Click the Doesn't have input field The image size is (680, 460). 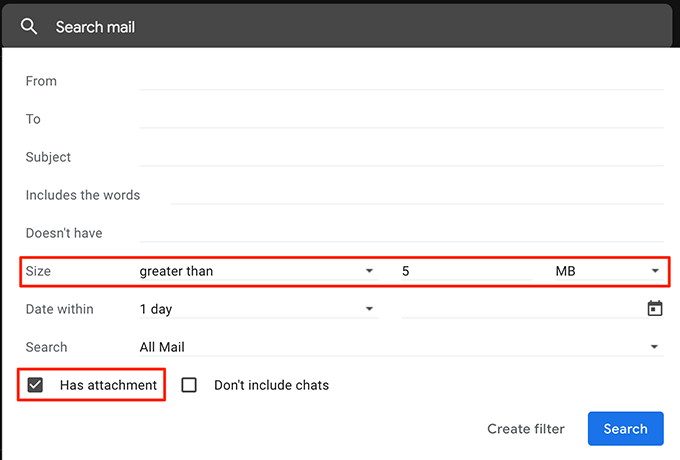400,233
